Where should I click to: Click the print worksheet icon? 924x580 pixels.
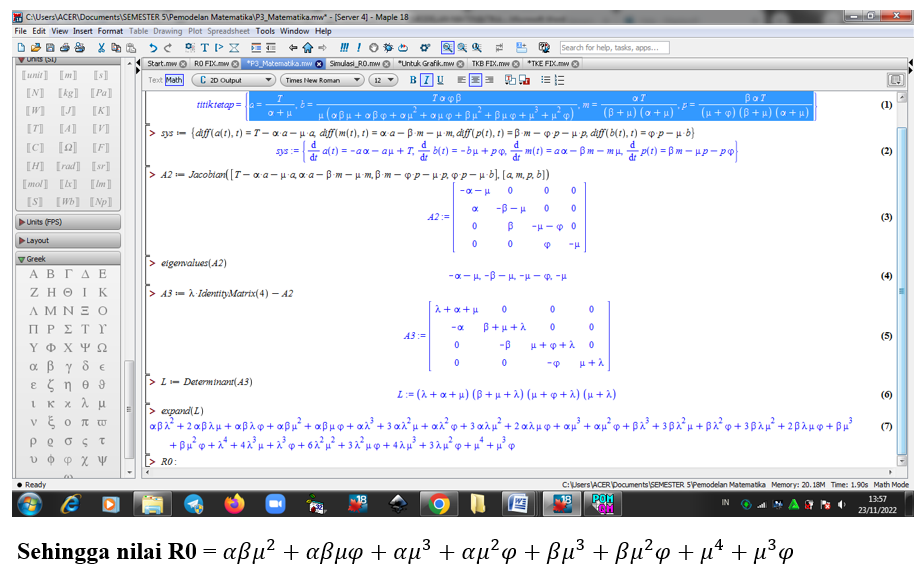pos(65,47)
